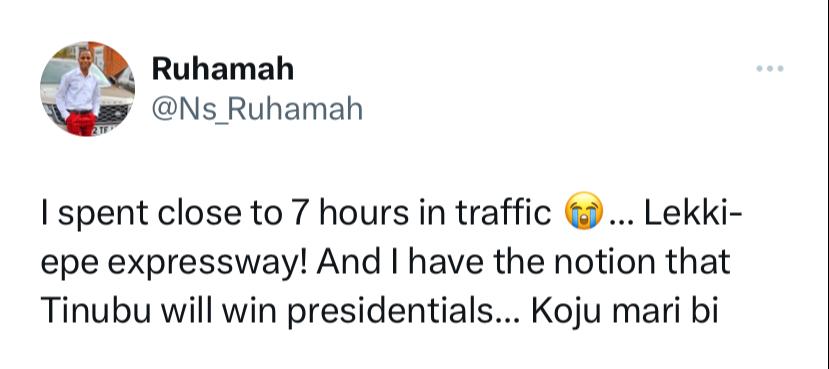Open Ruhamah's profile picture
829x369 pixels.
(87, 89)
